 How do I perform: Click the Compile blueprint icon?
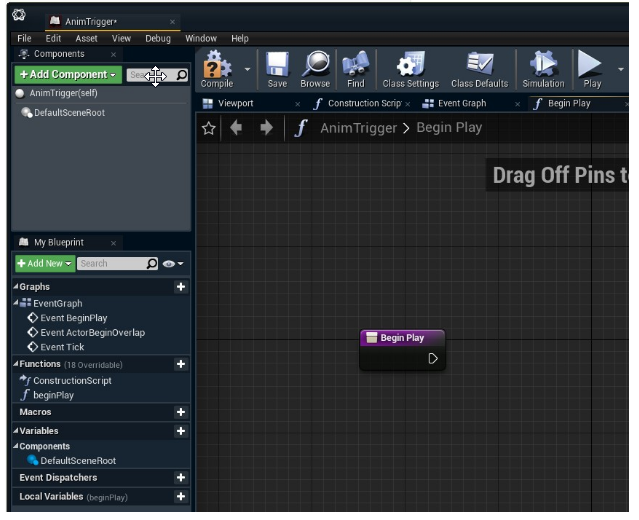tap(216, 69)
